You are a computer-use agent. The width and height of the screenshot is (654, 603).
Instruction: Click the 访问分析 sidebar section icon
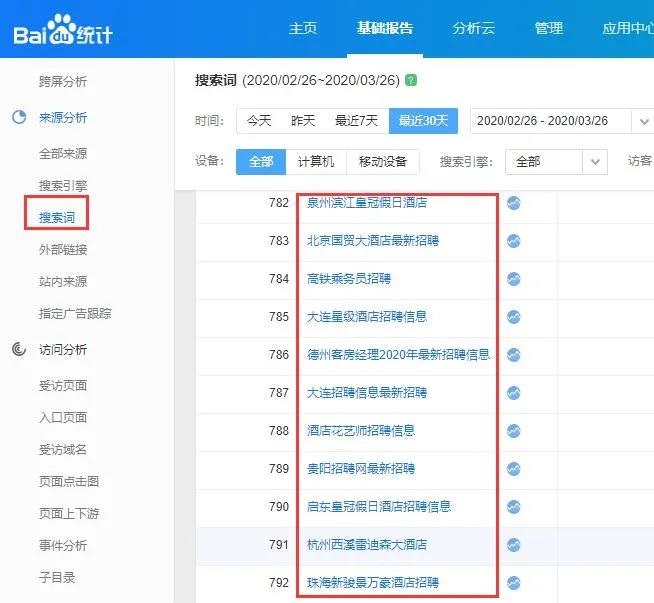click(19, 350)
